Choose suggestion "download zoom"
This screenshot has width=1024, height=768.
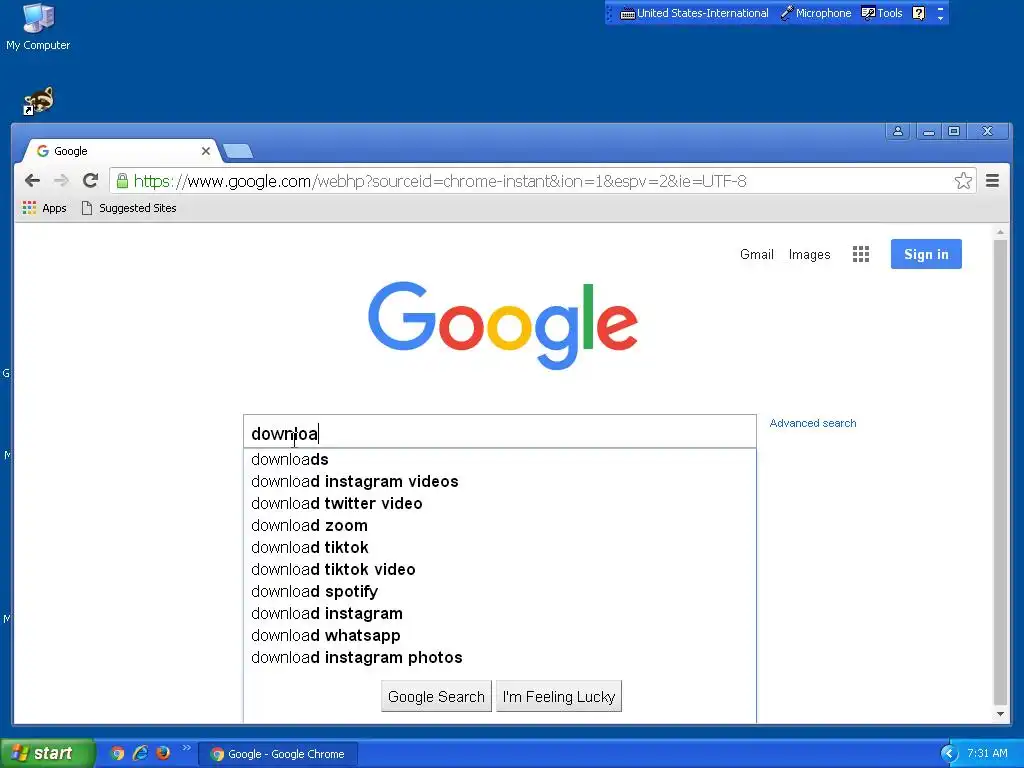pos(500,525)
